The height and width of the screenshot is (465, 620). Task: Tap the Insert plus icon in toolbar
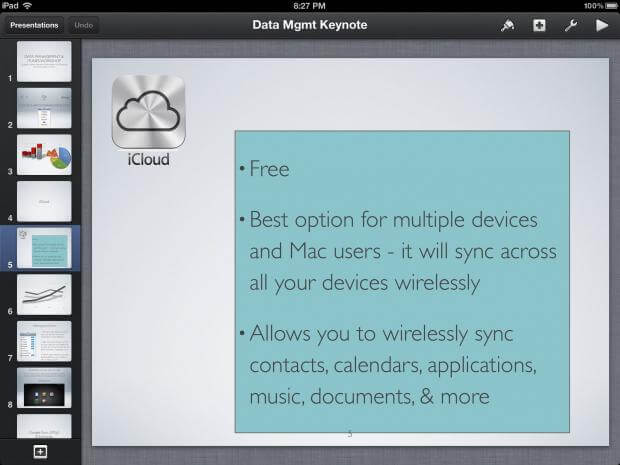539,25
